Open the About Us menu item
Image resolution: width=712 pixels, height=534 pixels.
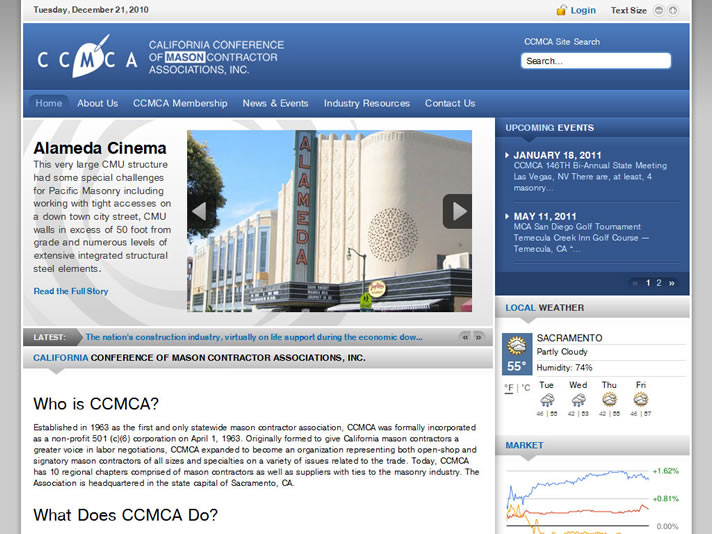click(97, 103)
